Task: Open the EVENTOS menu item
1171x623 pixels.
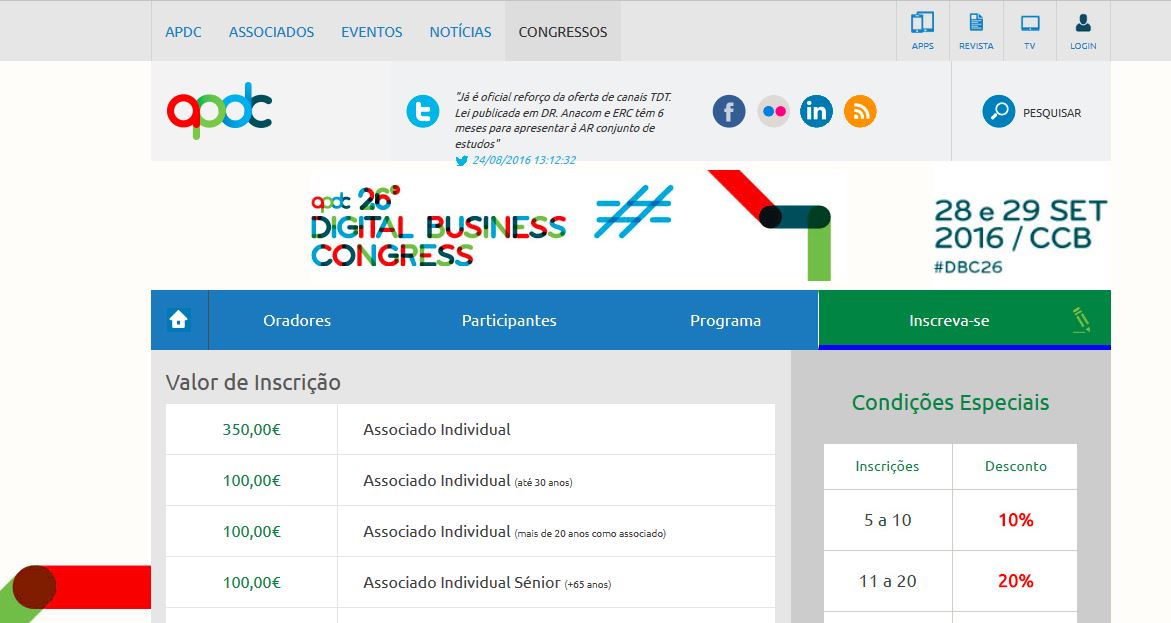Action: [371, 32]
